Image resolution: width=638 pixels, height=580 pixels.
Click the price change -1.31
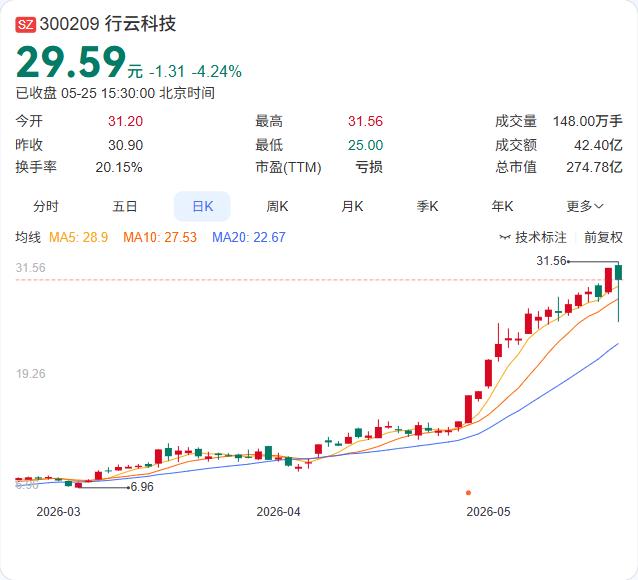click(167, 72)
